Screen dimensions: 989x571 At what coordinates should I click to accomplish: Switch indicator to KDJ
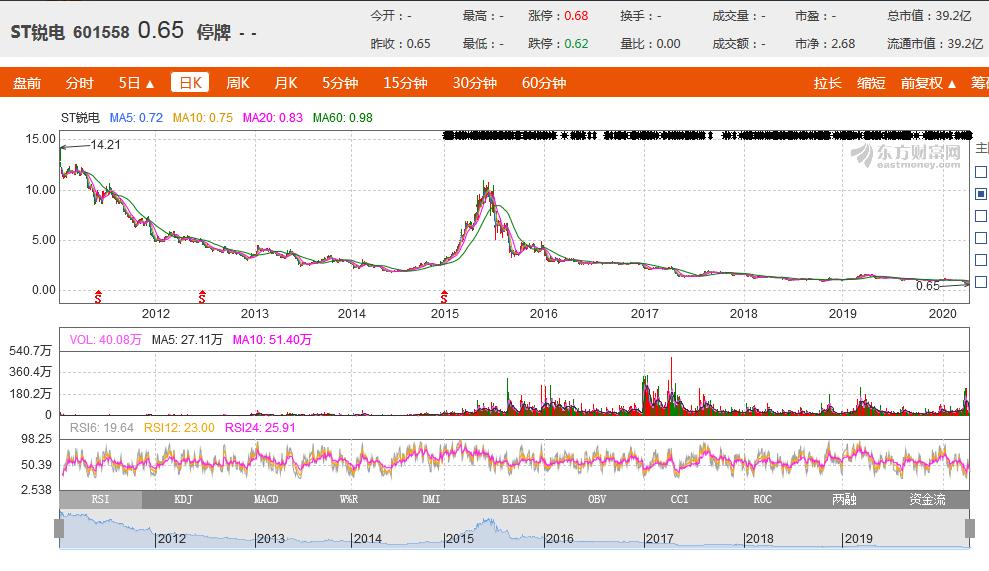coord(183,499)
